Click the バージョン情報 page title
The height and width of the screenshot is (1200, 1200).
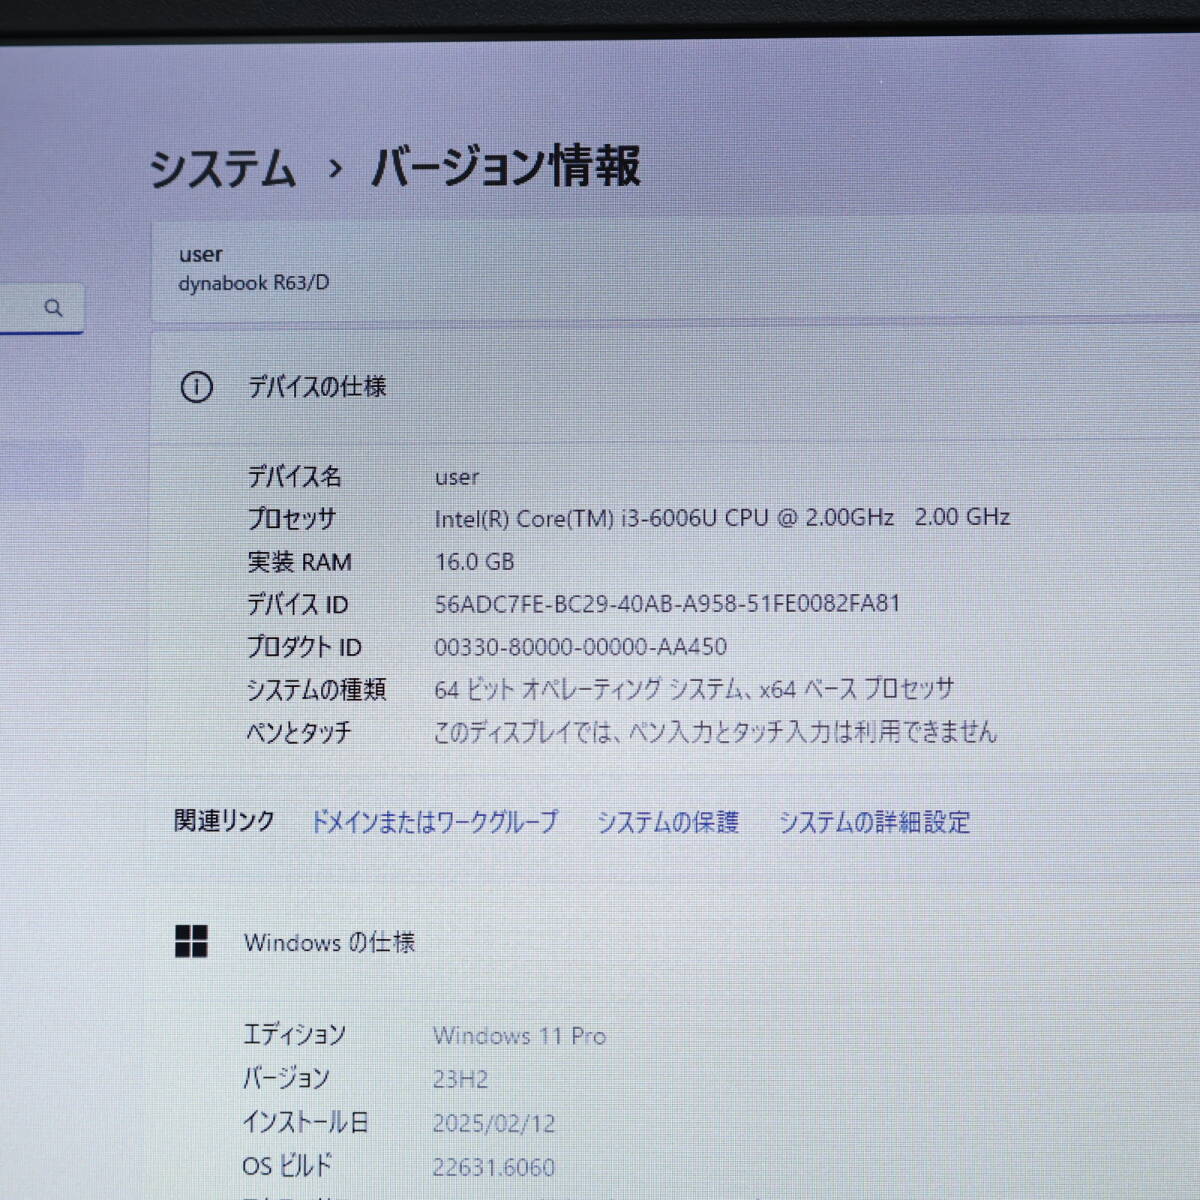click(x=505, y=166)
